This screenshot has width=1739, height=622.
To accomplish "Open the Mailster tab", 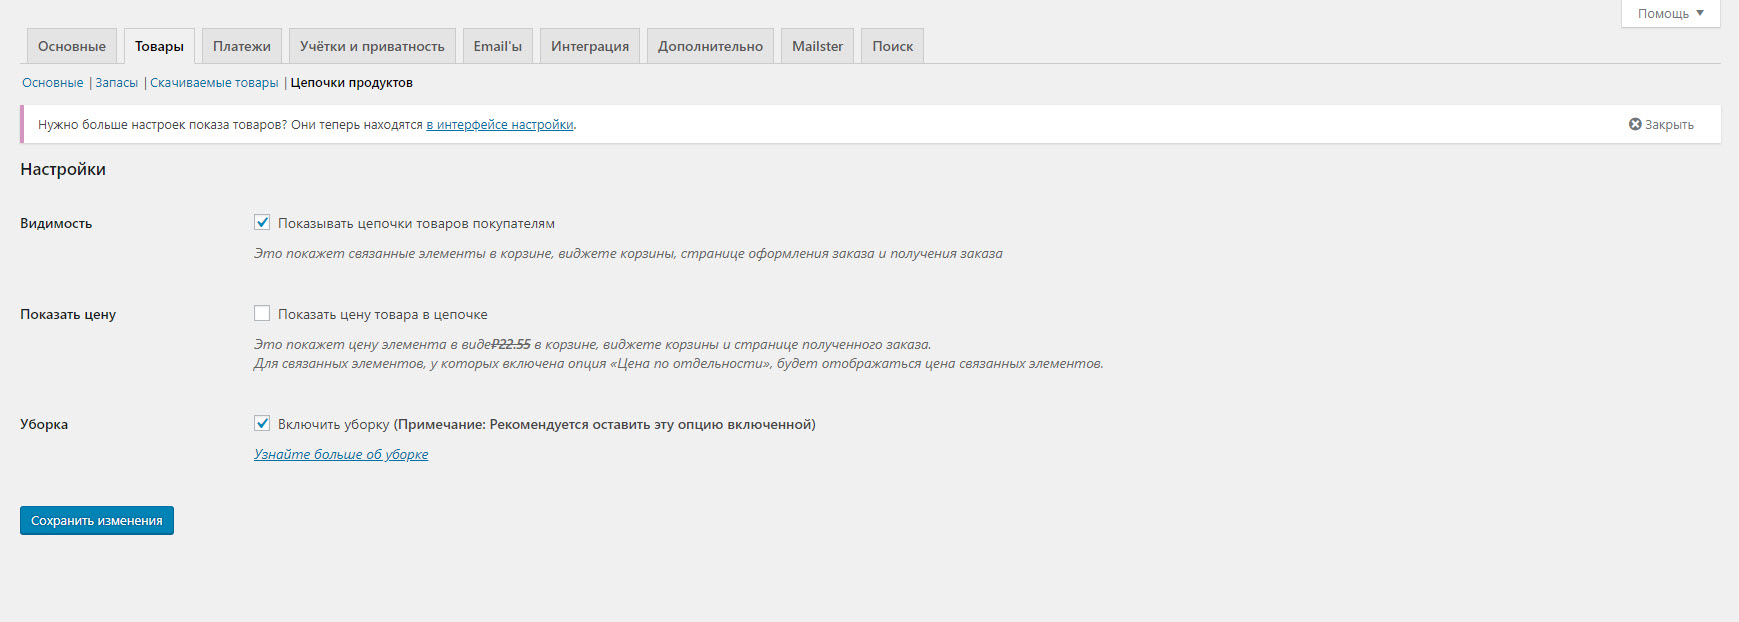I will tap(817, 47).
